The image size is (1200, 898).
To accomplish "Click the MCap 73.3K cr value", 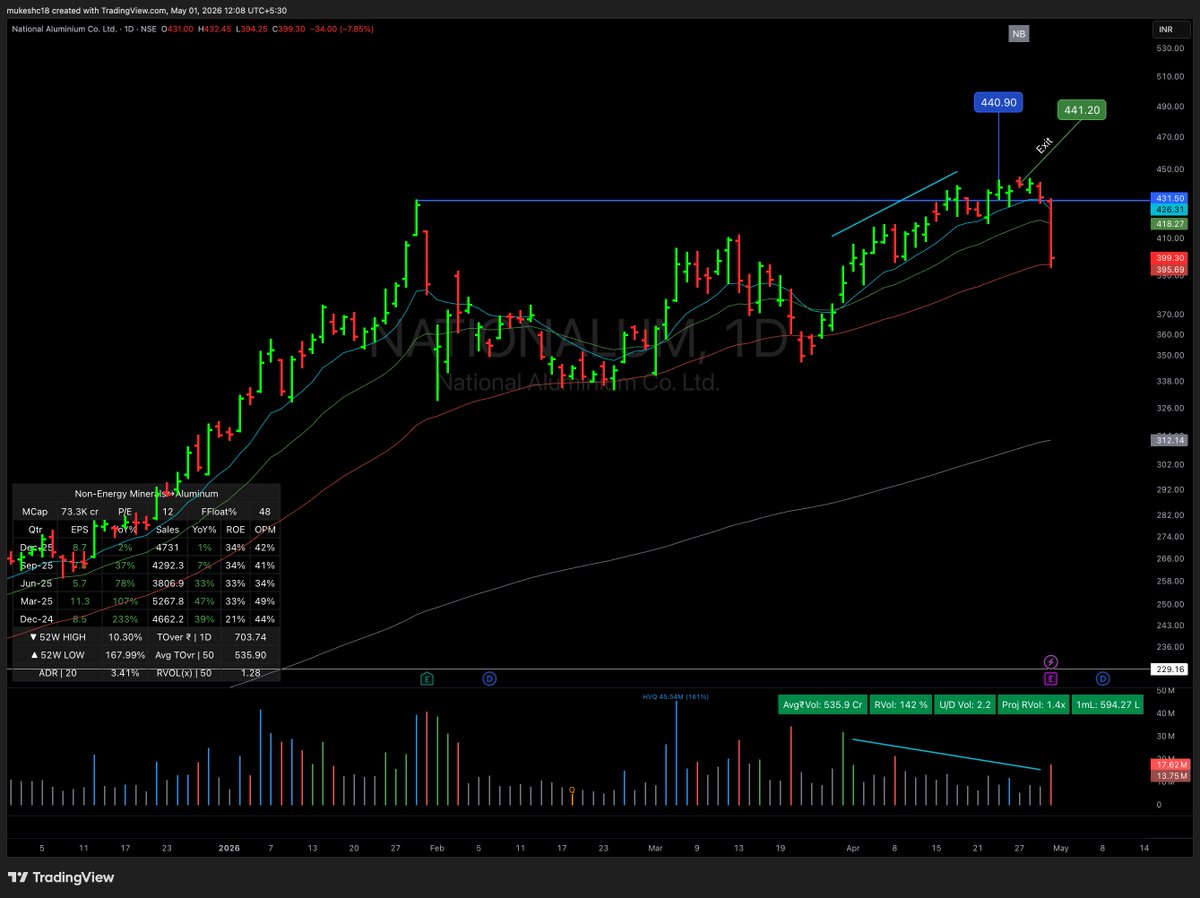I will 80,511.
